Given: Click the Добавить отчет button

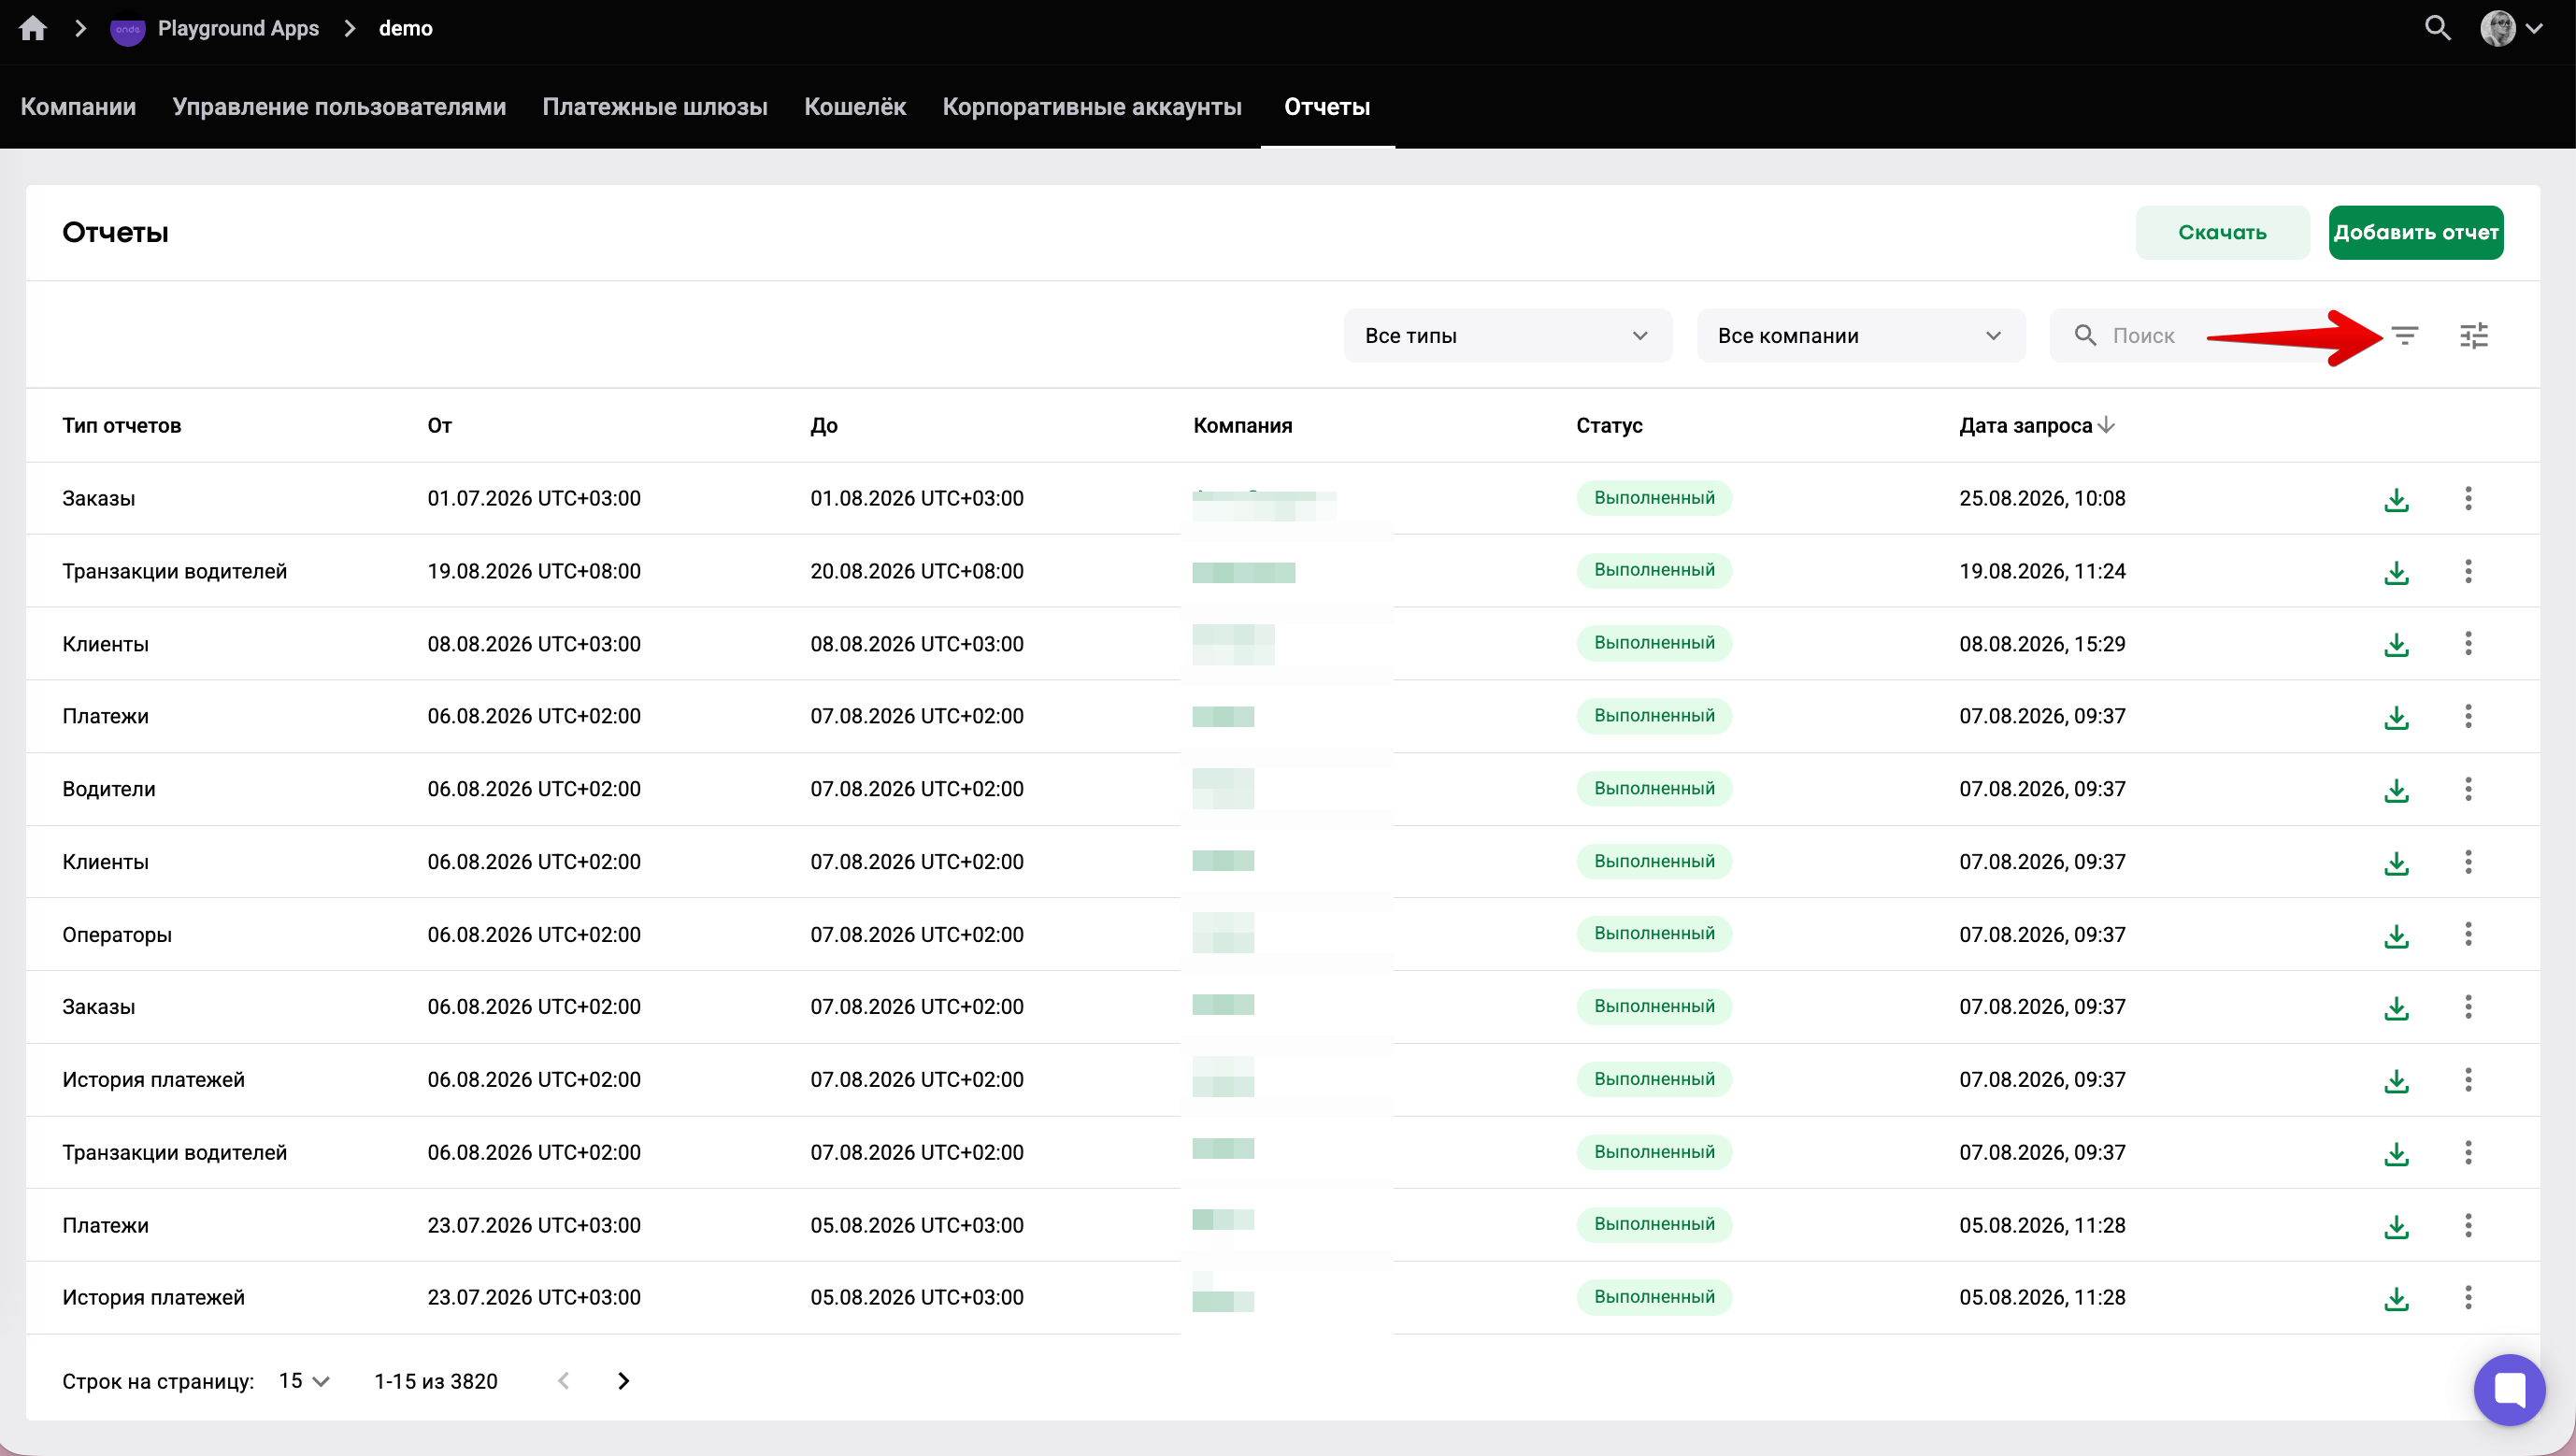Looking at the screenshot, I should tap(2415, 233).
